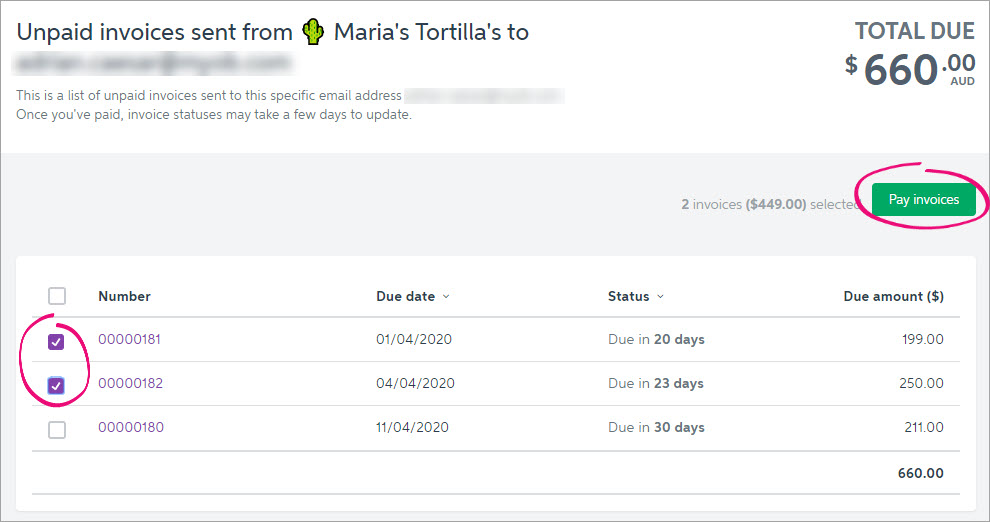Viewport: 990px width, 522px height.
Task: Click the 211.00 due amount cell
Action: pyautogui.click(x=922, y=428)
